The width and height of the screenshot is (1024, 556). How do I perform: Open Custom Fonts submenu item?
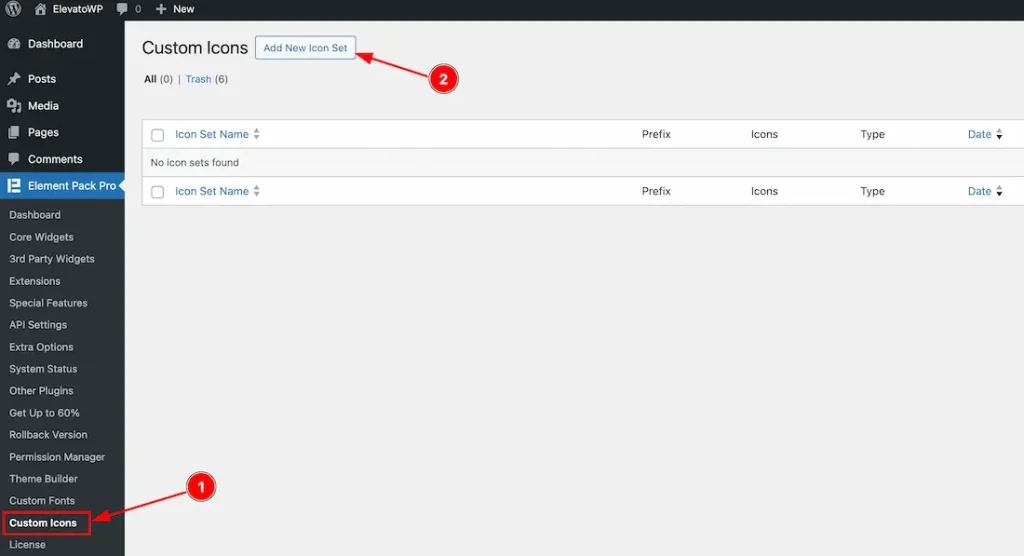[42, 500]
